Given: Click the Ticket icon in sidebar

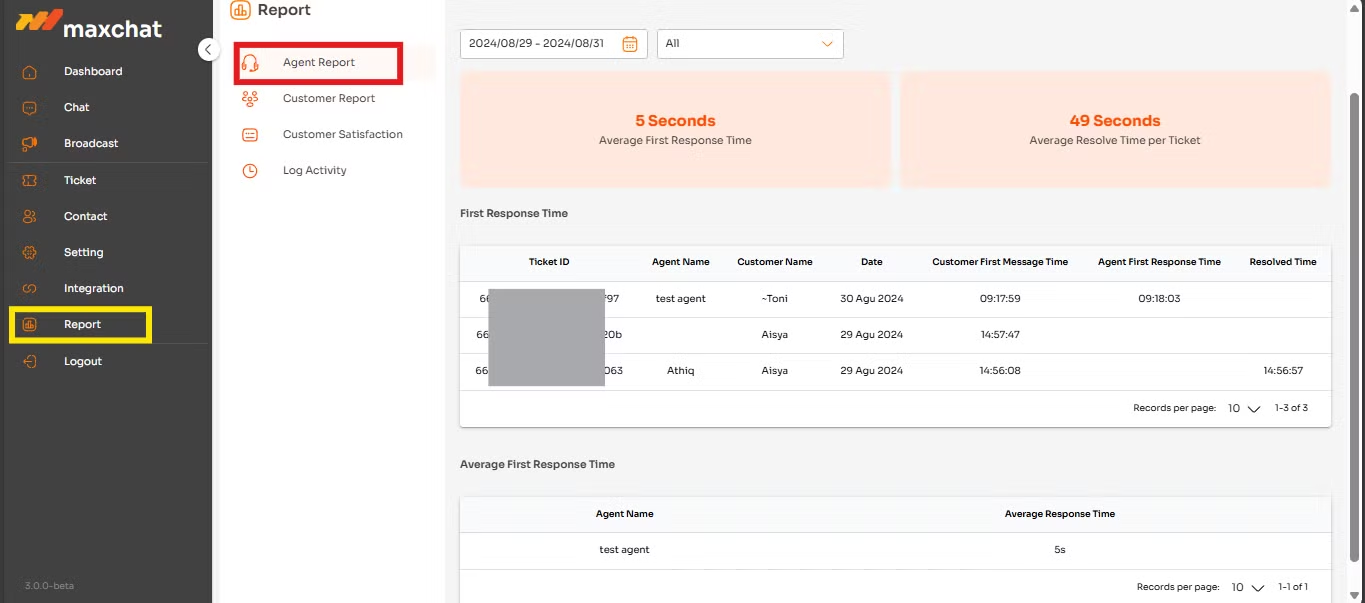Looking at the screenshot, I should 30,181.
